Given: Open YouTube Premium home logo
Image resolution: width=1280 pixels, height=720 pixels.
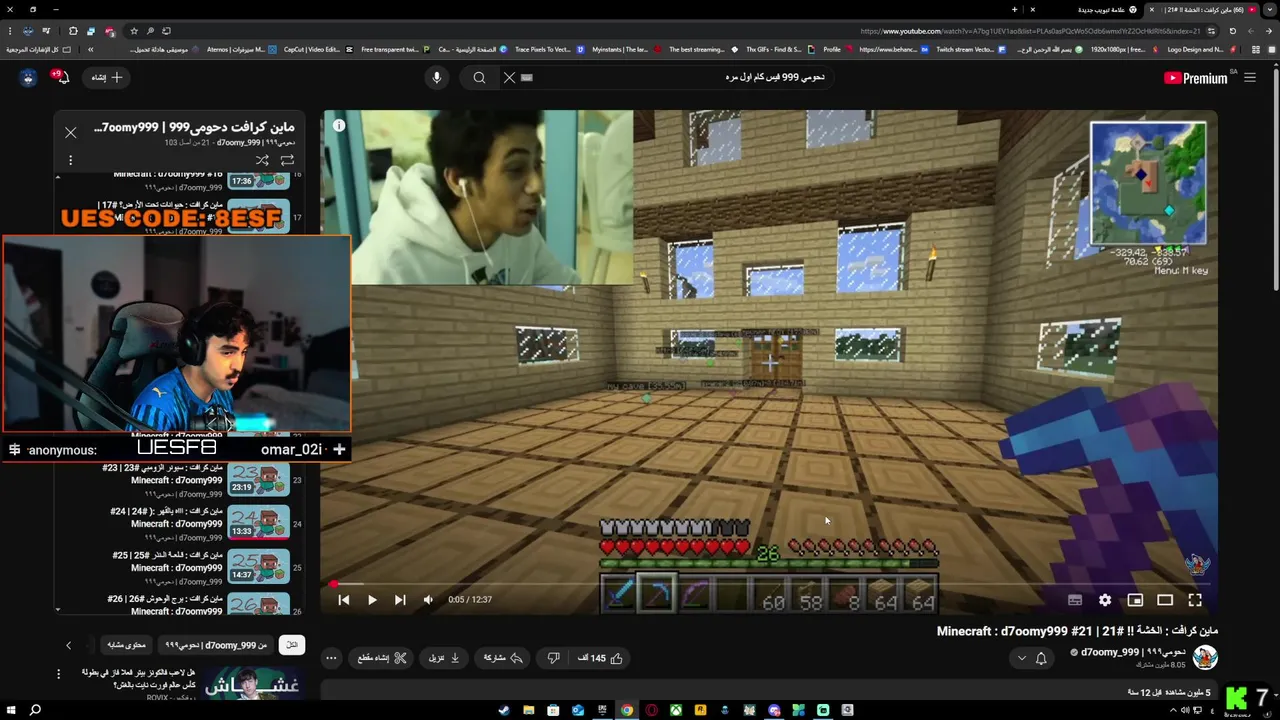Looking at the screenshot, I should tap(1195, 77).
